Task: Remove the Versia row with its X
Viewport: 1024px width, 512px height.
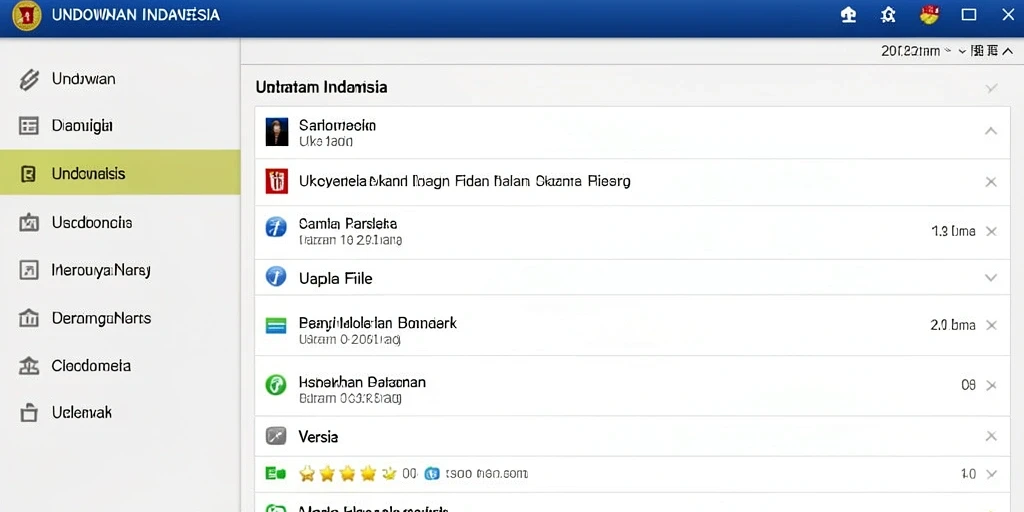Action: pyautogui.click(x=991, y=436)
